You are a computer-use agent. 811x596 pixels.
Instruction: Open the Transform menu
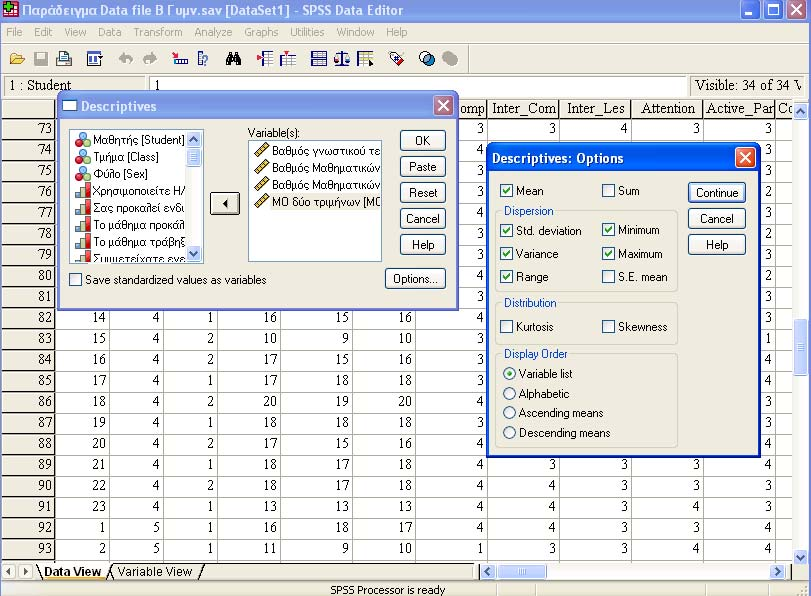158,32
